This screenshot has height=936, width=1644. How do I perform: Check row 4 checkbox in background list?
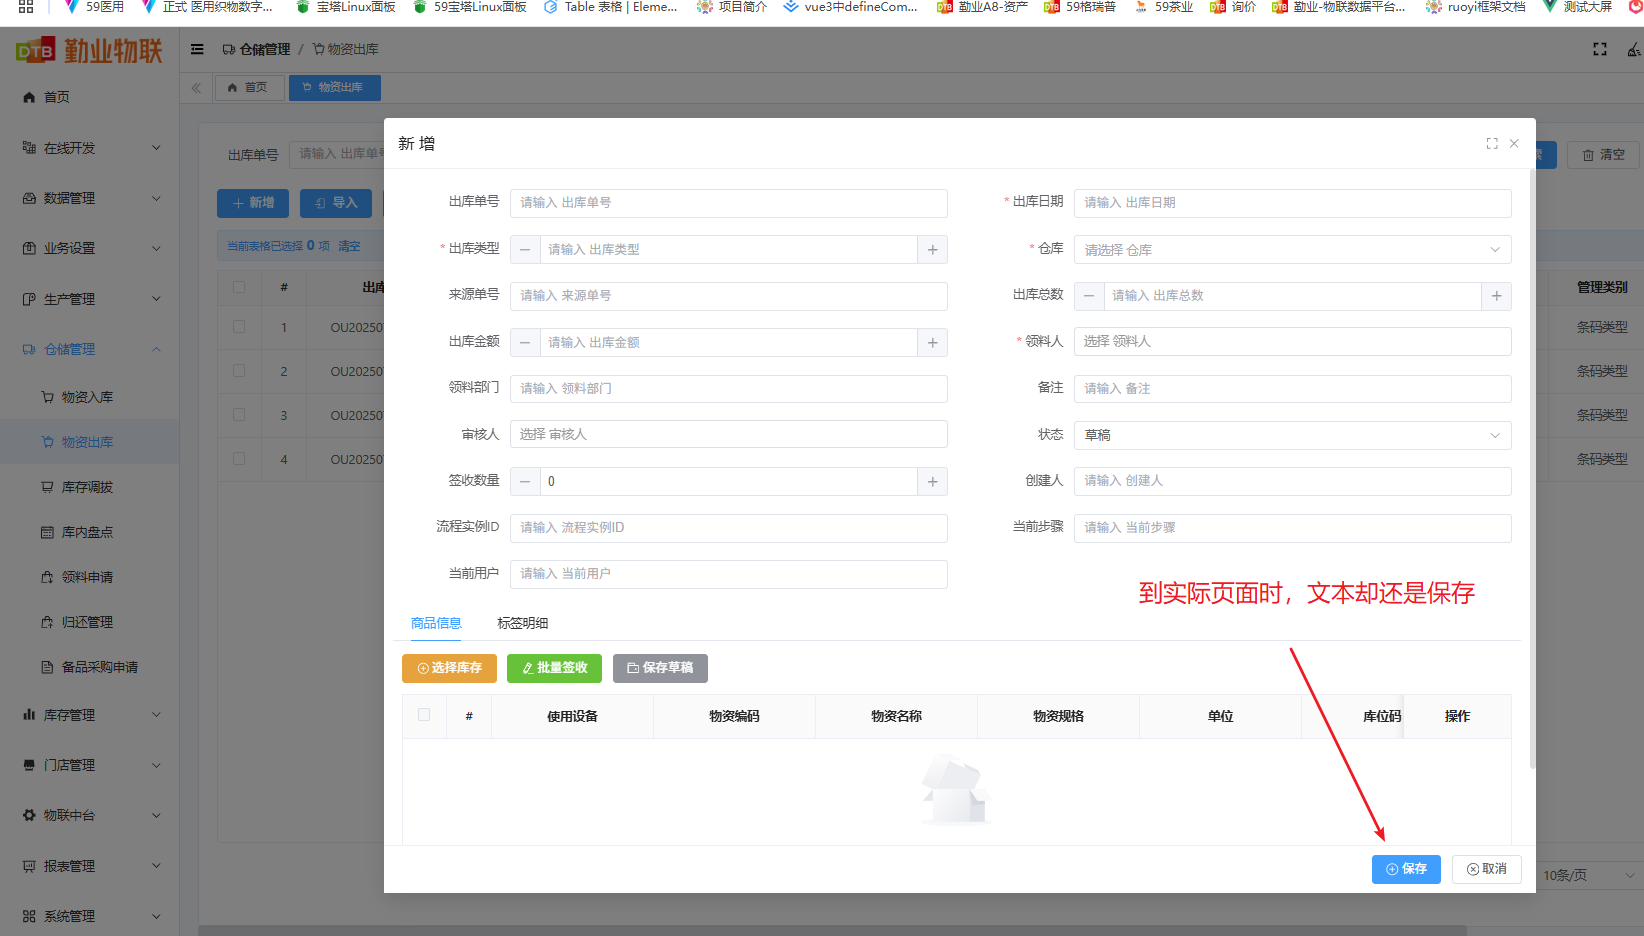coord(239,459)
